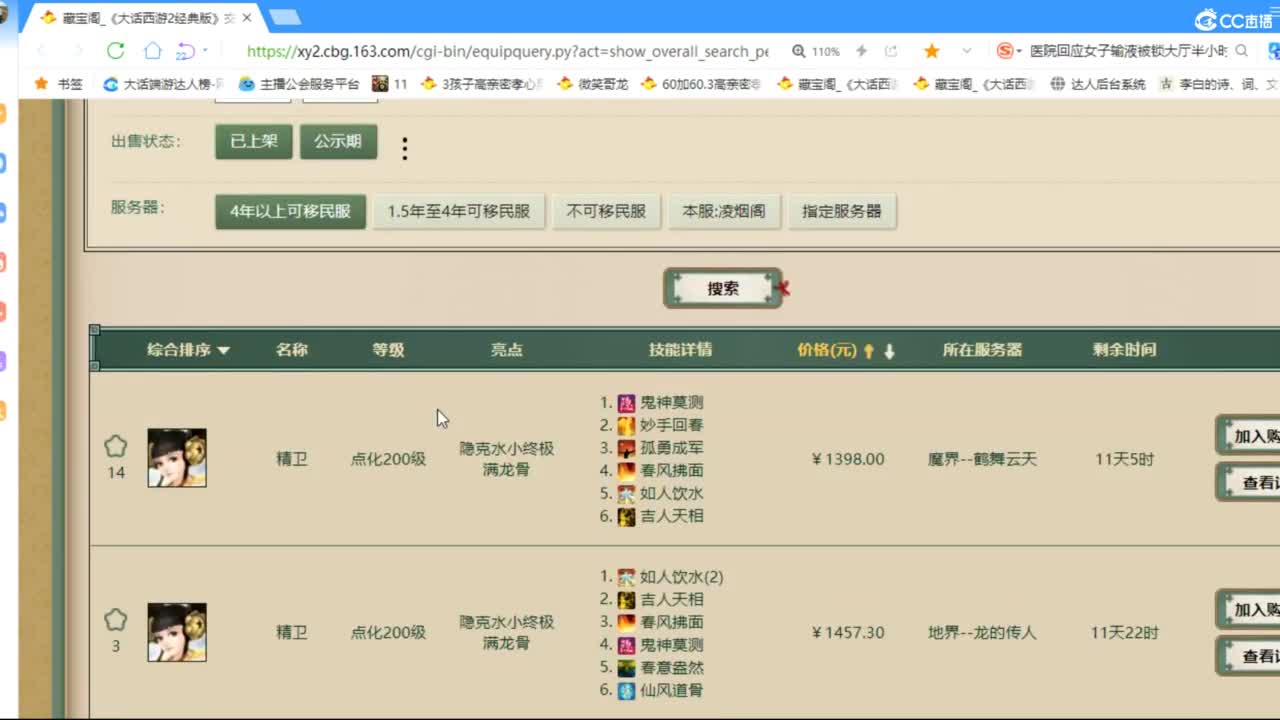Click 妙手回春 skill icon in first listing
Screen dimensions: 1280x720
pyautogui.click(x=626, y=425)
